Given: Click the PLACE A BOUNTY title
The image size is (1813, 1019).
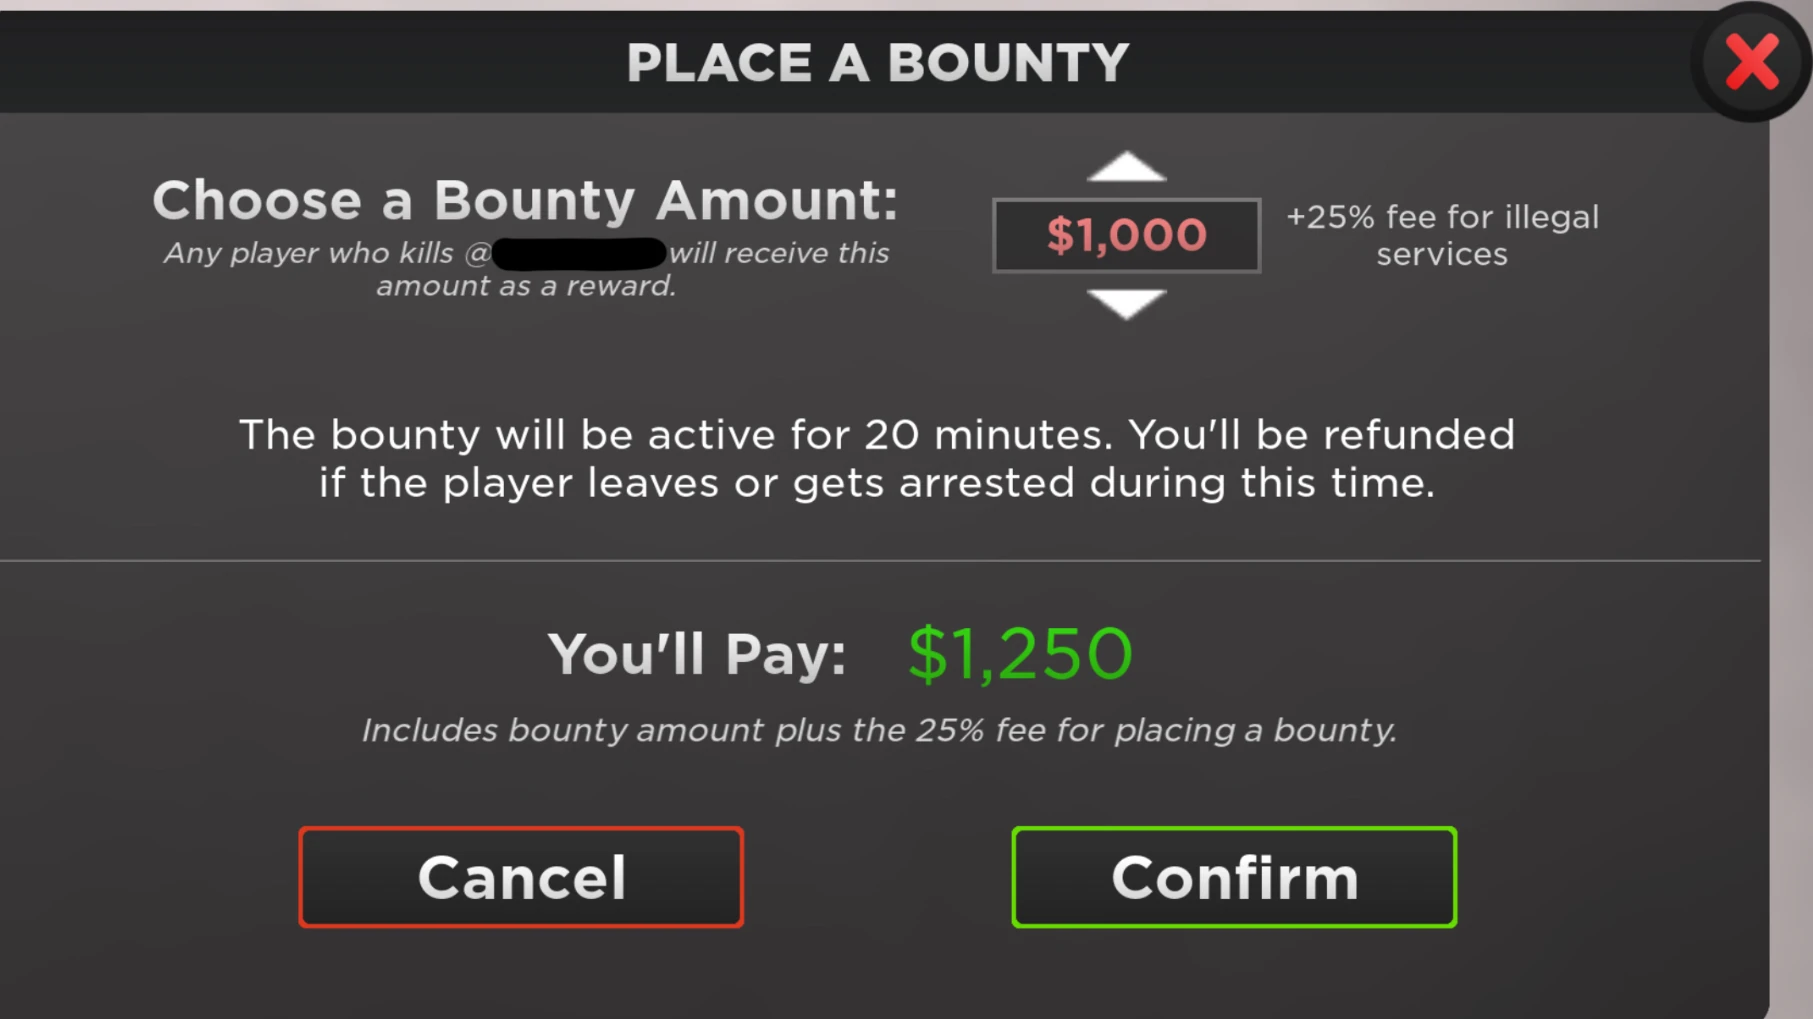Looking at the screenshot, I should point(877,62).
